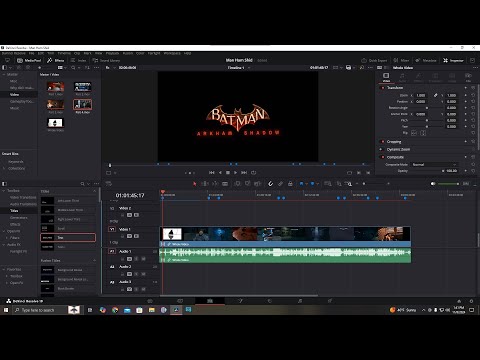Select the Video tab in Inspector
This screenshot has width=480, height=360.
pos(386,77)
